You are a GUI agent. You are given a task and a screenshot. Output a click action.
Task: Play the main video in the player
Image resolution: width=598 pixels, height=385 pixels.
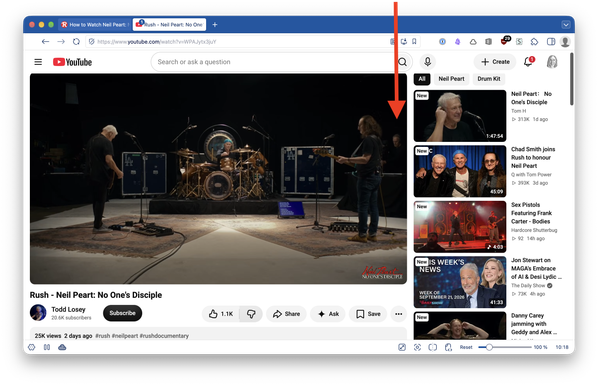(x=218, y=179)
